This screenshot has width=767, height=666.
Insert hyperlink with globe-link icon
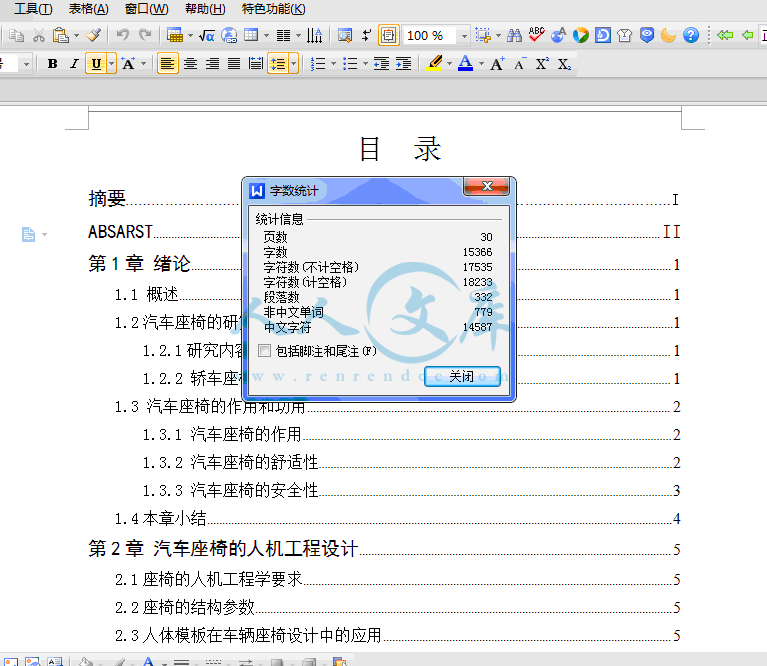pyautogui.click(x=229, y=36)
